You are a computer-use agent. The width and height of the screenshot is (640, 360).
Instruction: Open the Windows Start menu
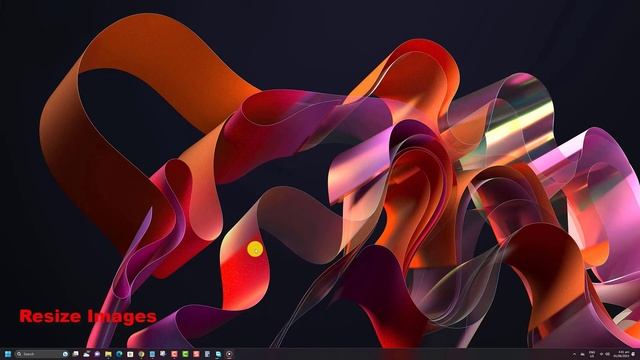[x=8, y=354]
